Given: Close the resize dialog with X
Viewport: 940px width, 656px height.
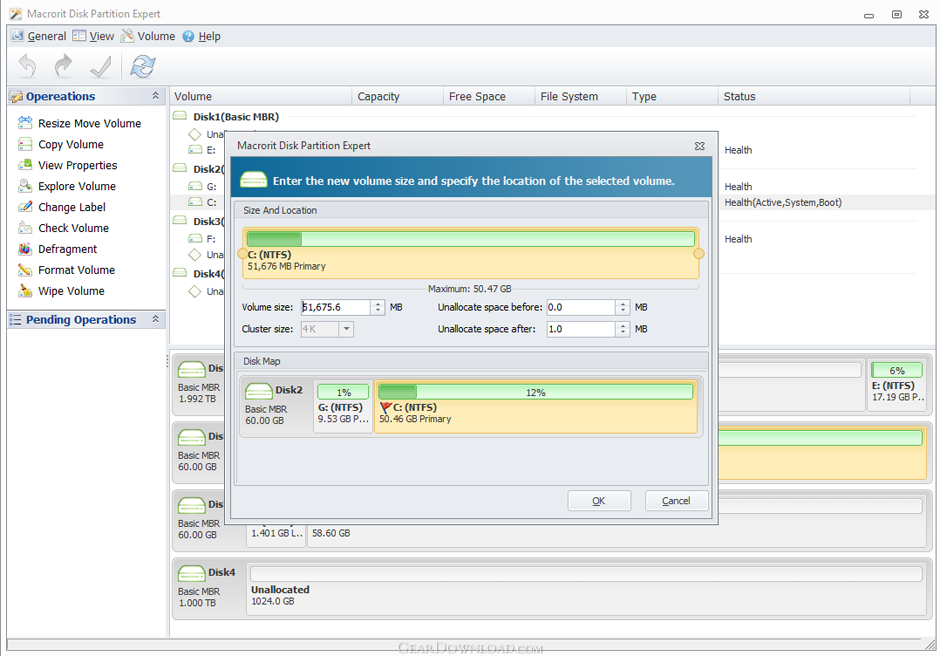Looking at the screenshot, I should point(700,146).
